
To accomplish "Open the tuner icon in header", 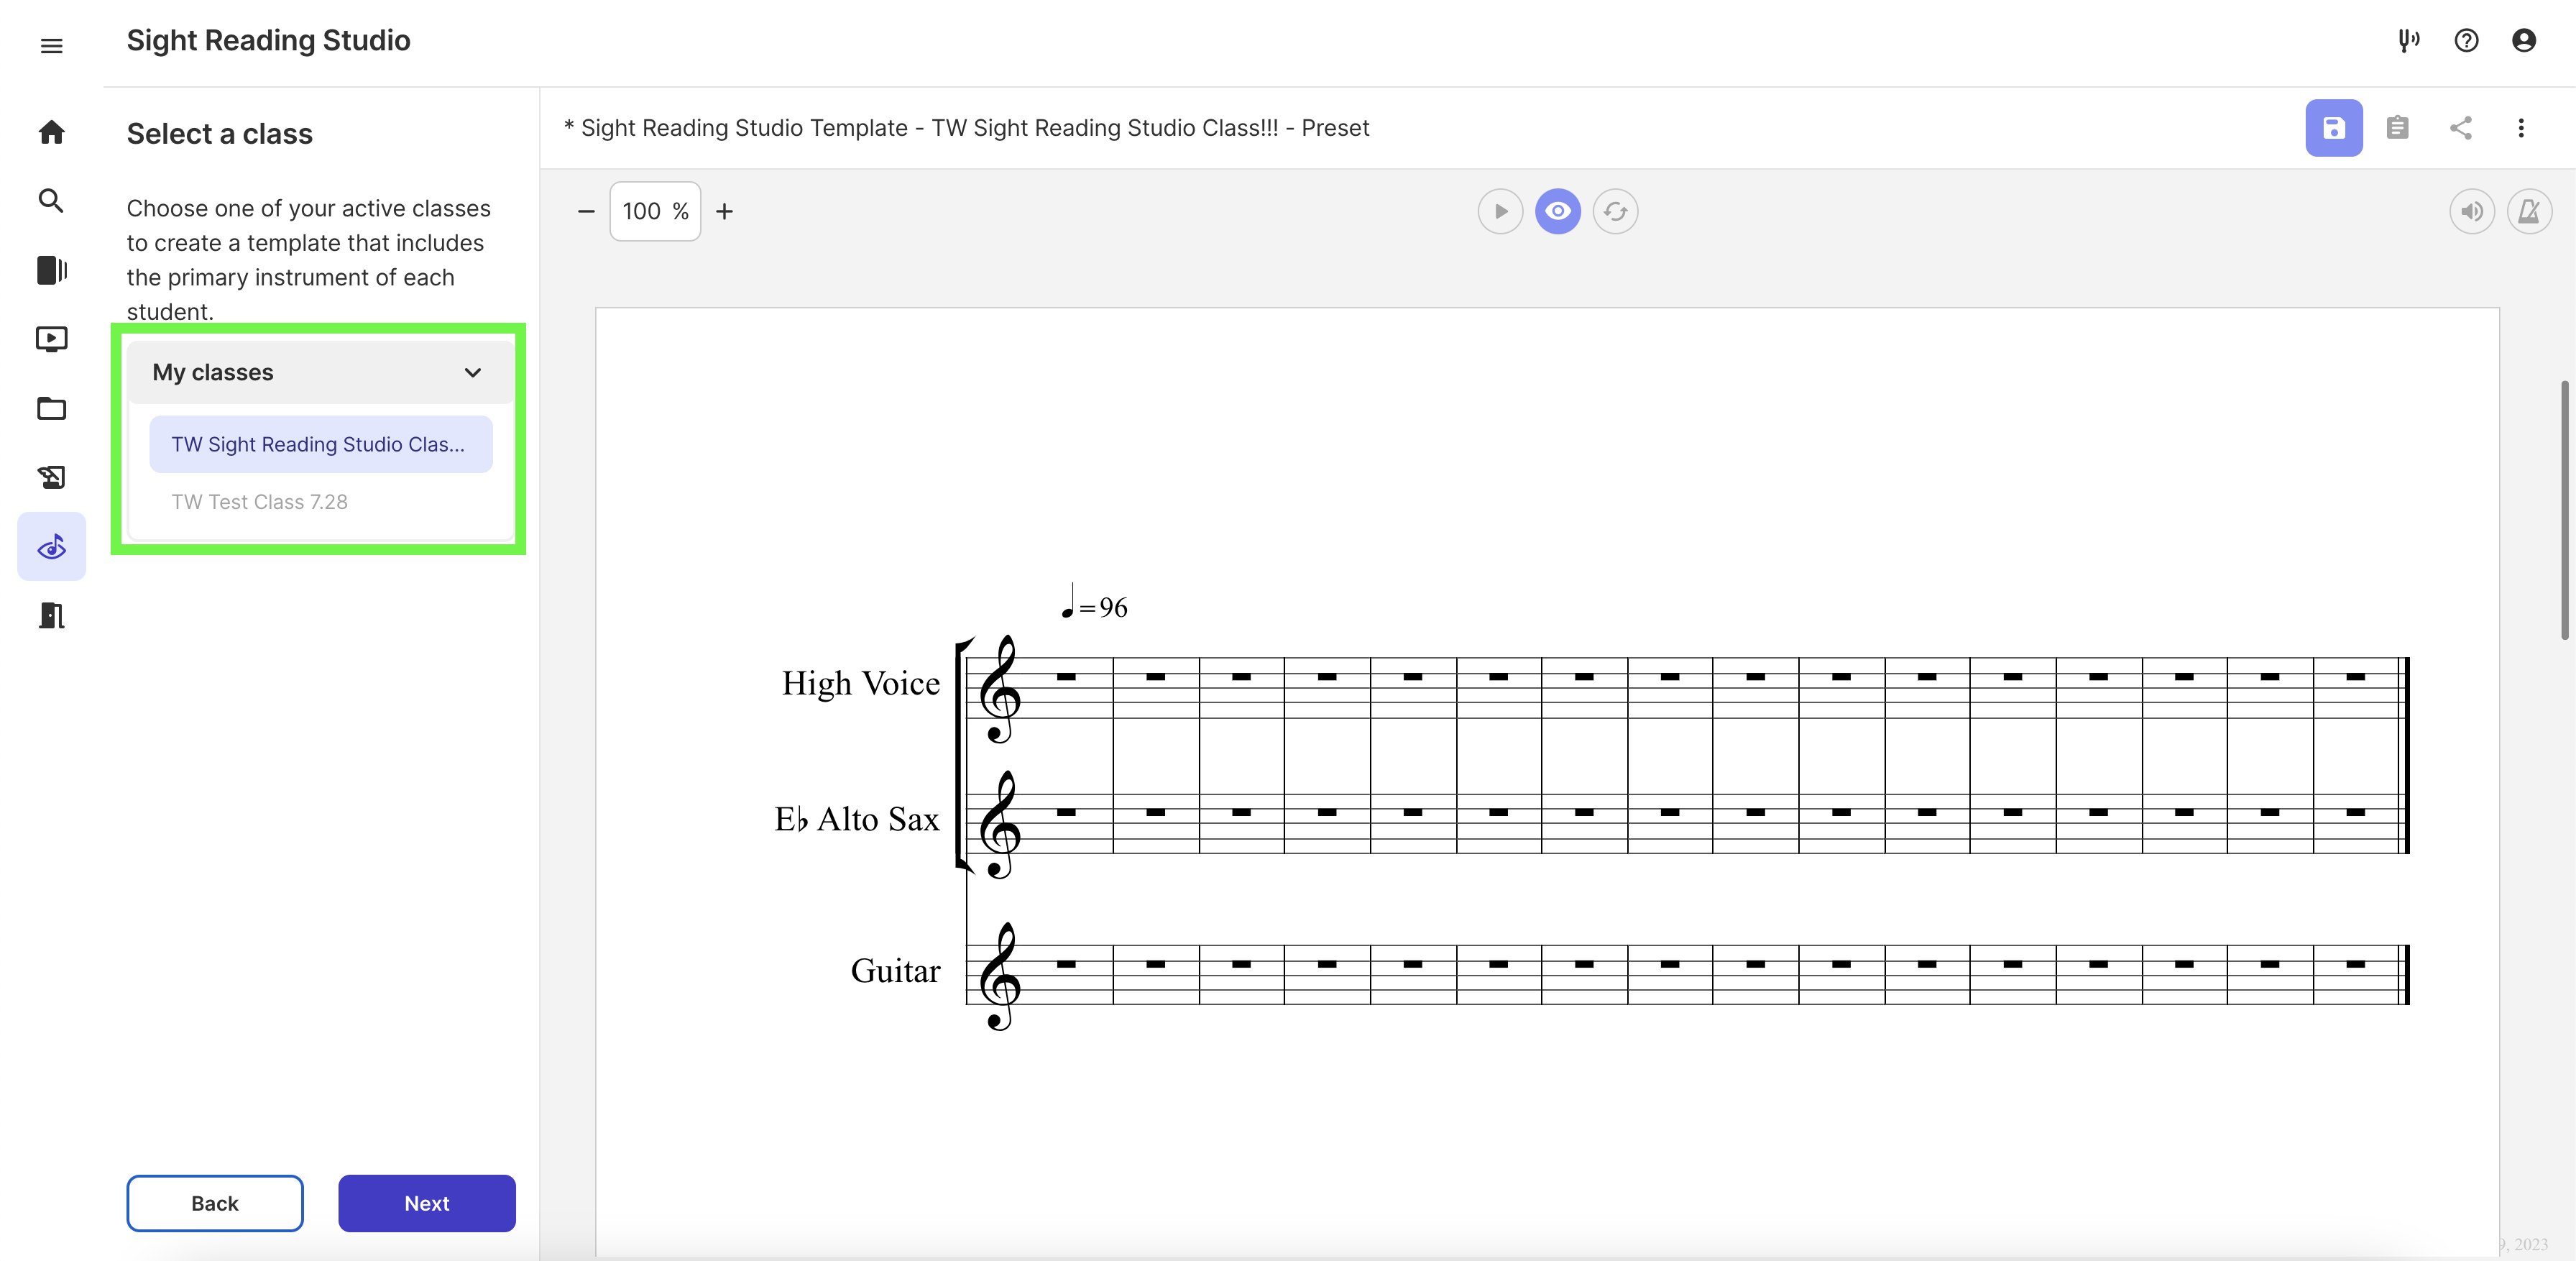I will [x=2408, y=41].
